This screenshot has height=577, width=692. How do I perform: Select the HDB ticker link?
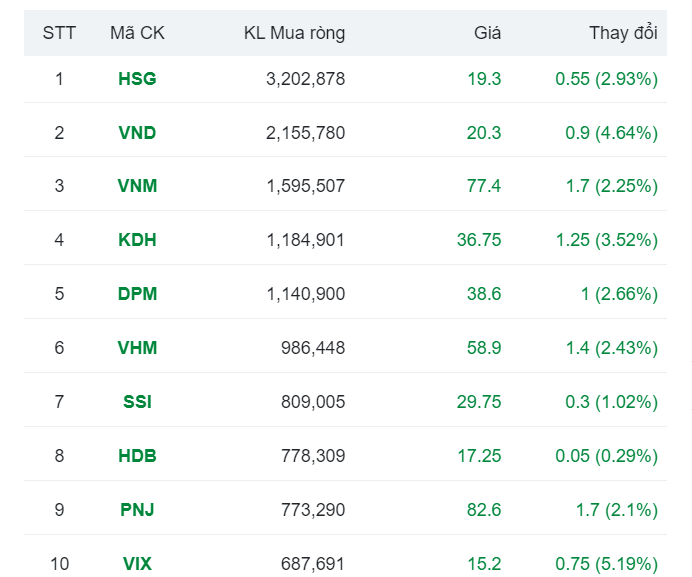[137, 457]
